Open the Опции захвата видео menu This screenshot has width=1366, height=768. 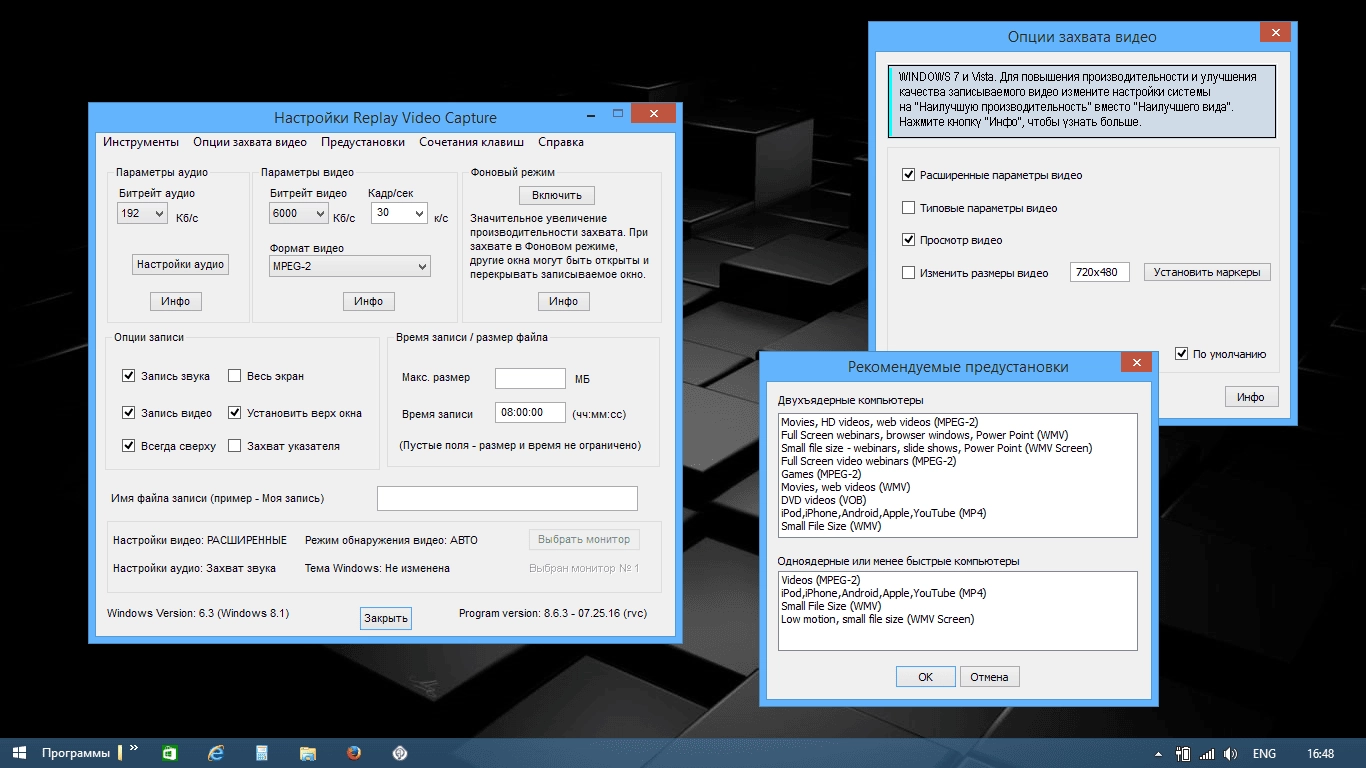(x=250, y=142)
